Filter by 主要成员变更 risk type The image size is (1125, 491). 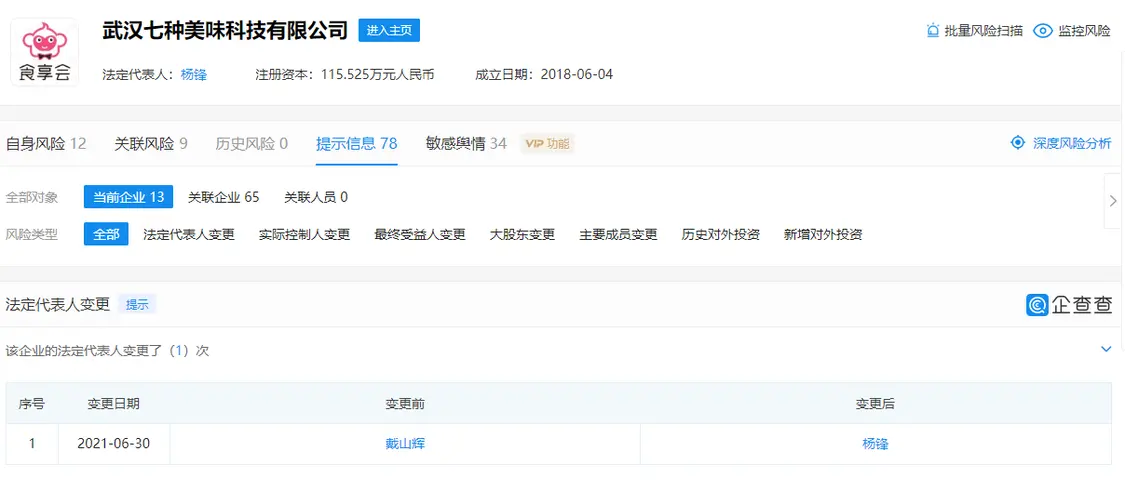pyautogui.click(x=618, y=234)
